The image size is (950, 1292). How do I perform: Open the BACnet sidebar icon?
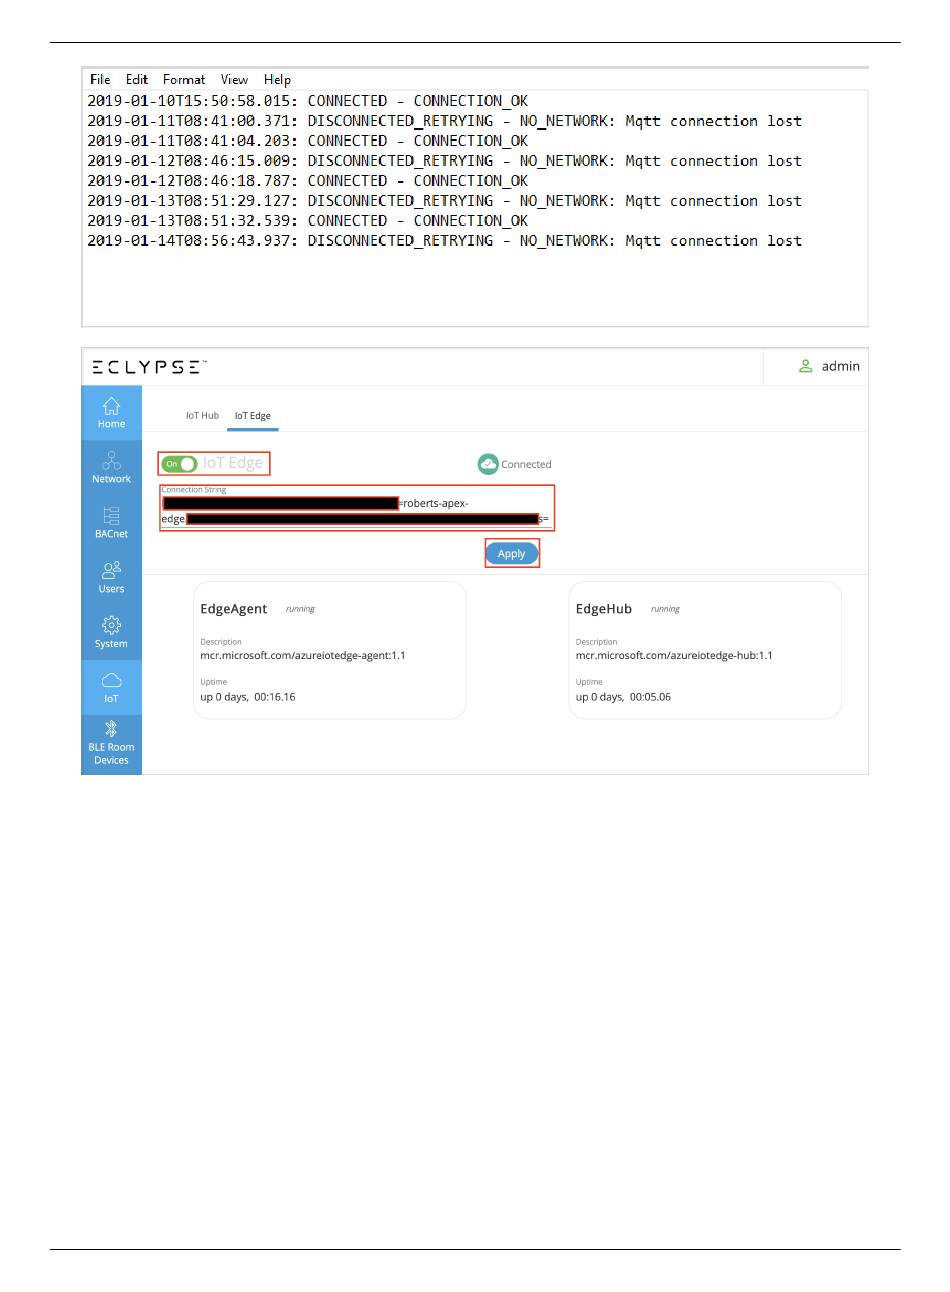tap(111, 515)
